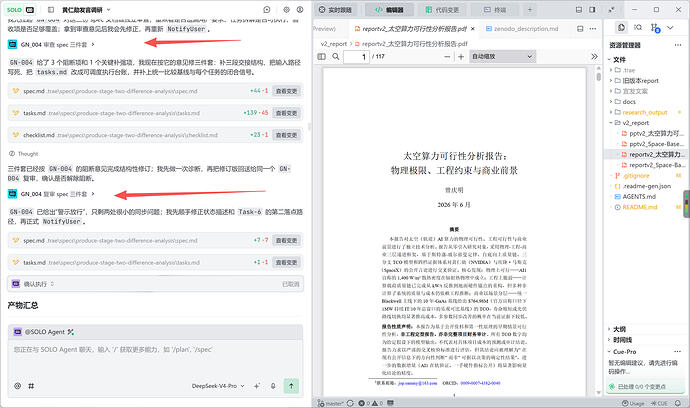Viewport: 690px width, 408px height.
Task: Expand the 确认执行 row
Action: pyautogui.click(x=155, y=284)
